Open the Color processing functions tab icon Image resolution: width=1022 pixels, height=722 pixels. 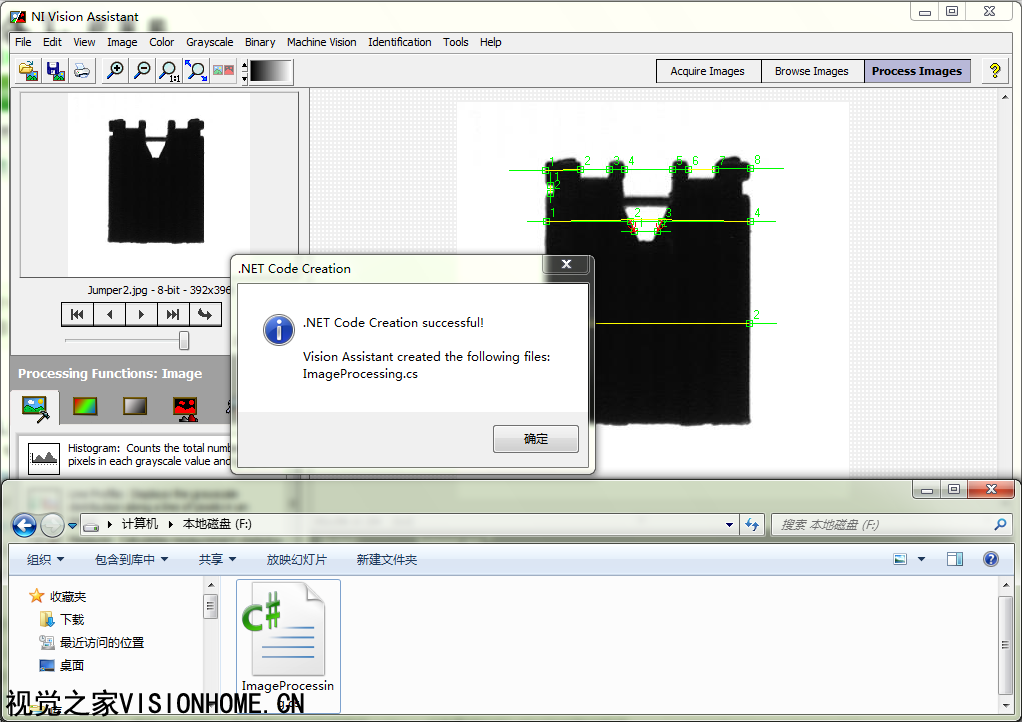point(87,407)
